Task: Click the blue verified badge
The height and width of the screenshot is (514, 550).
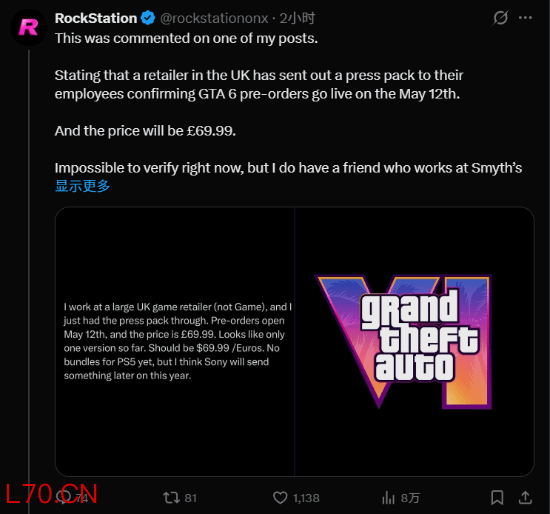Action: [x=148, y=18]
